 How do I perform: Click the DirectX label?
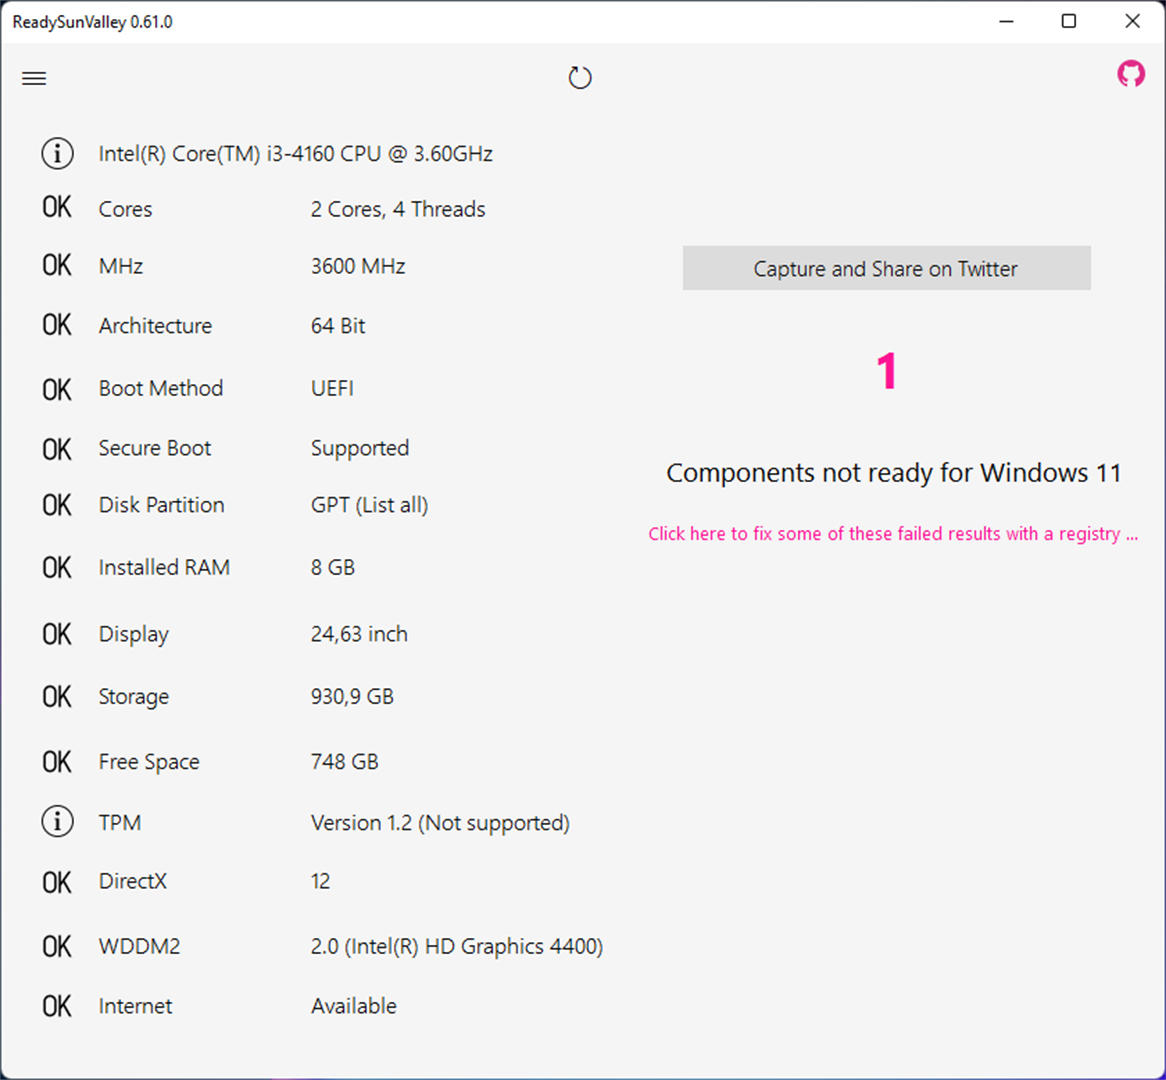click(x=132, y=881)
